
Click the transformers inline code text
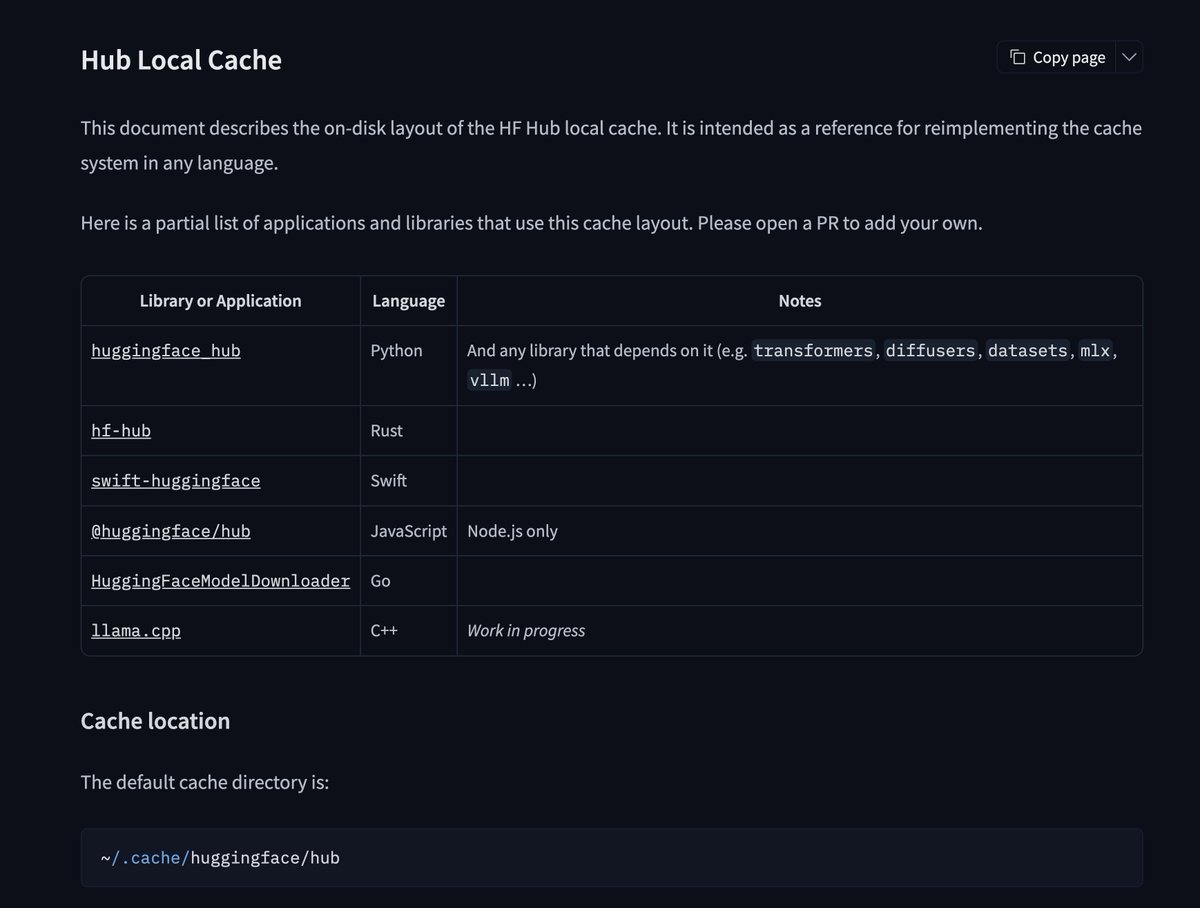point(813,351)
